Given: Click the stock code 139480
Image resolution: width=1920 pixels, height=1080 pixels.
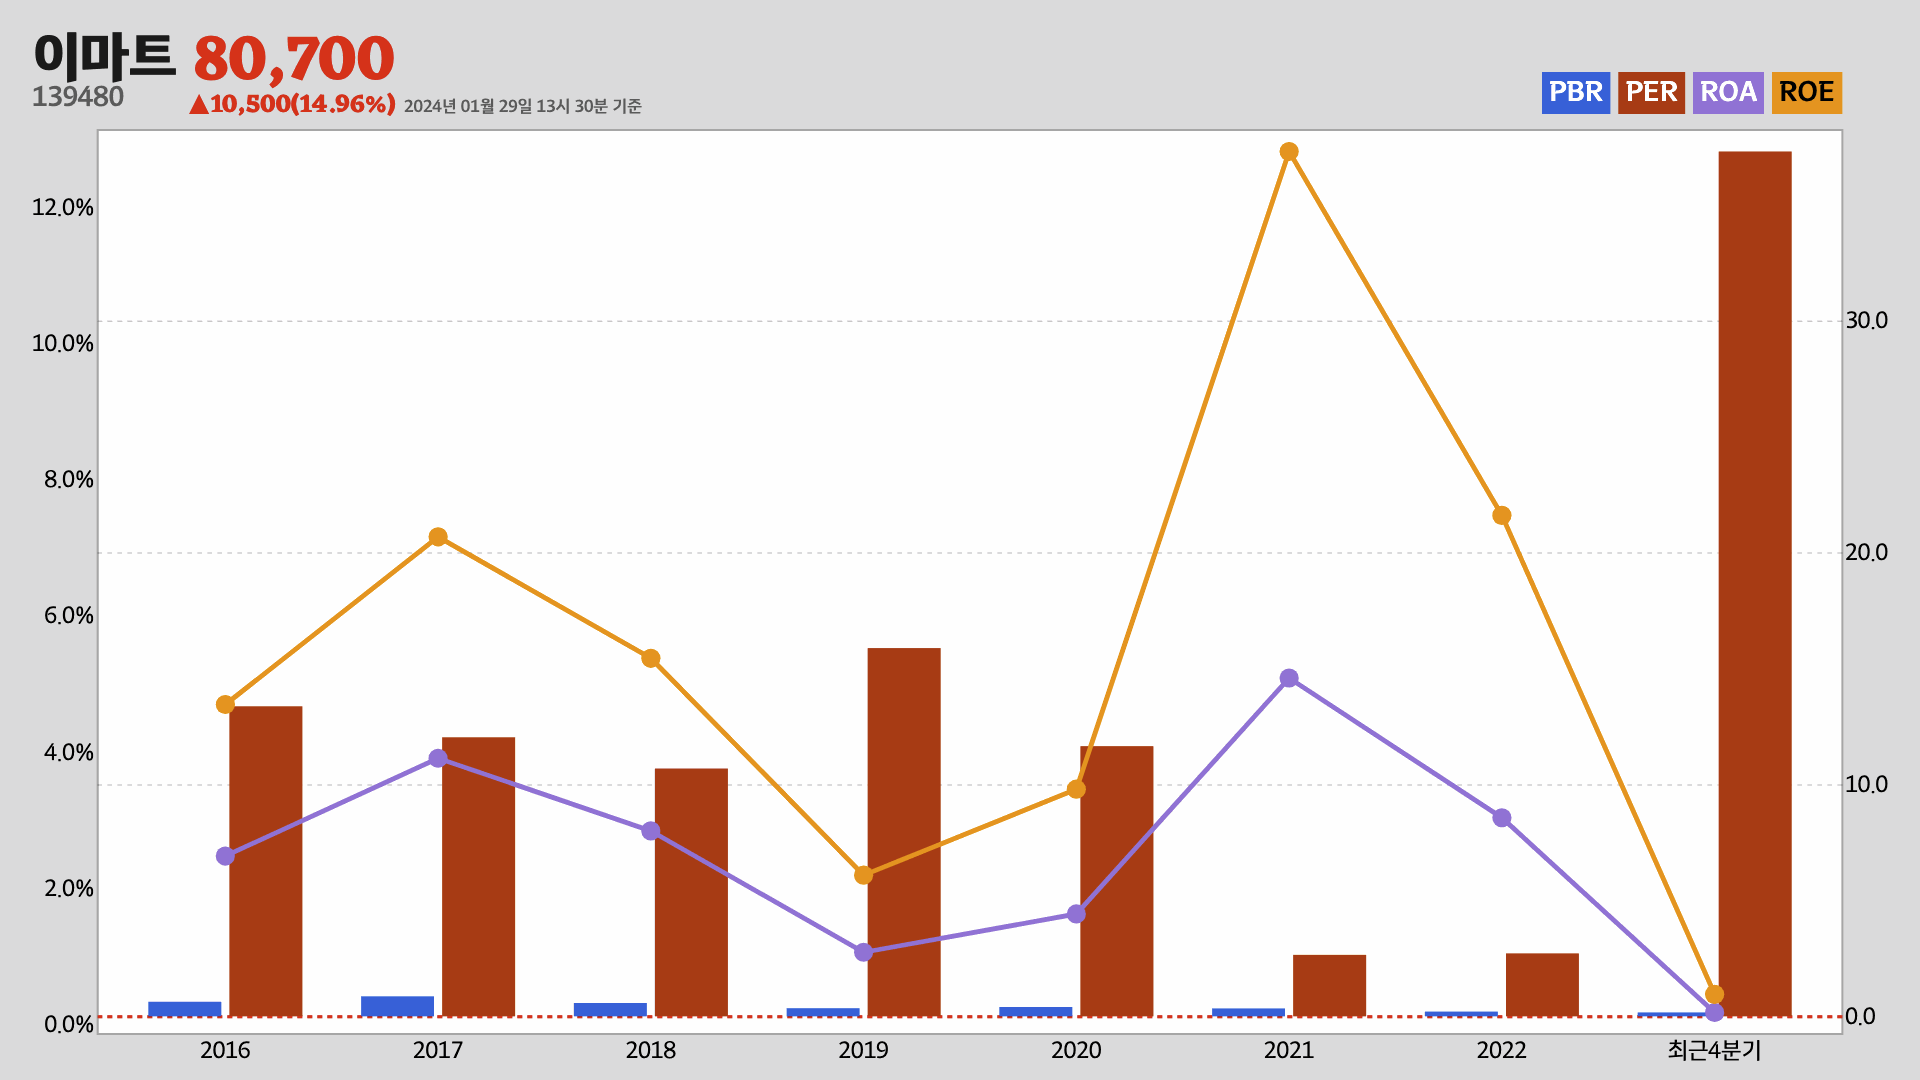Looking at the screenshot, I should [78, 97].
